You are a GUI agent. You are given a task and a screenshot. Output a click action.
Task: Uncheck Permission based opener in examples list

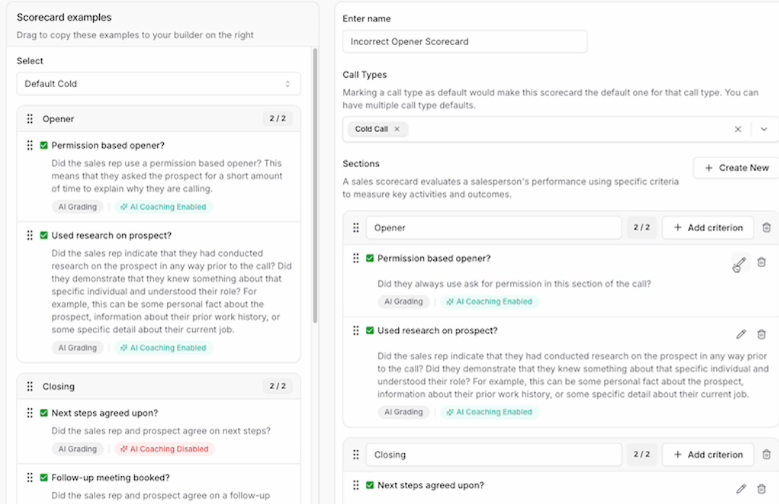[44, 145]
